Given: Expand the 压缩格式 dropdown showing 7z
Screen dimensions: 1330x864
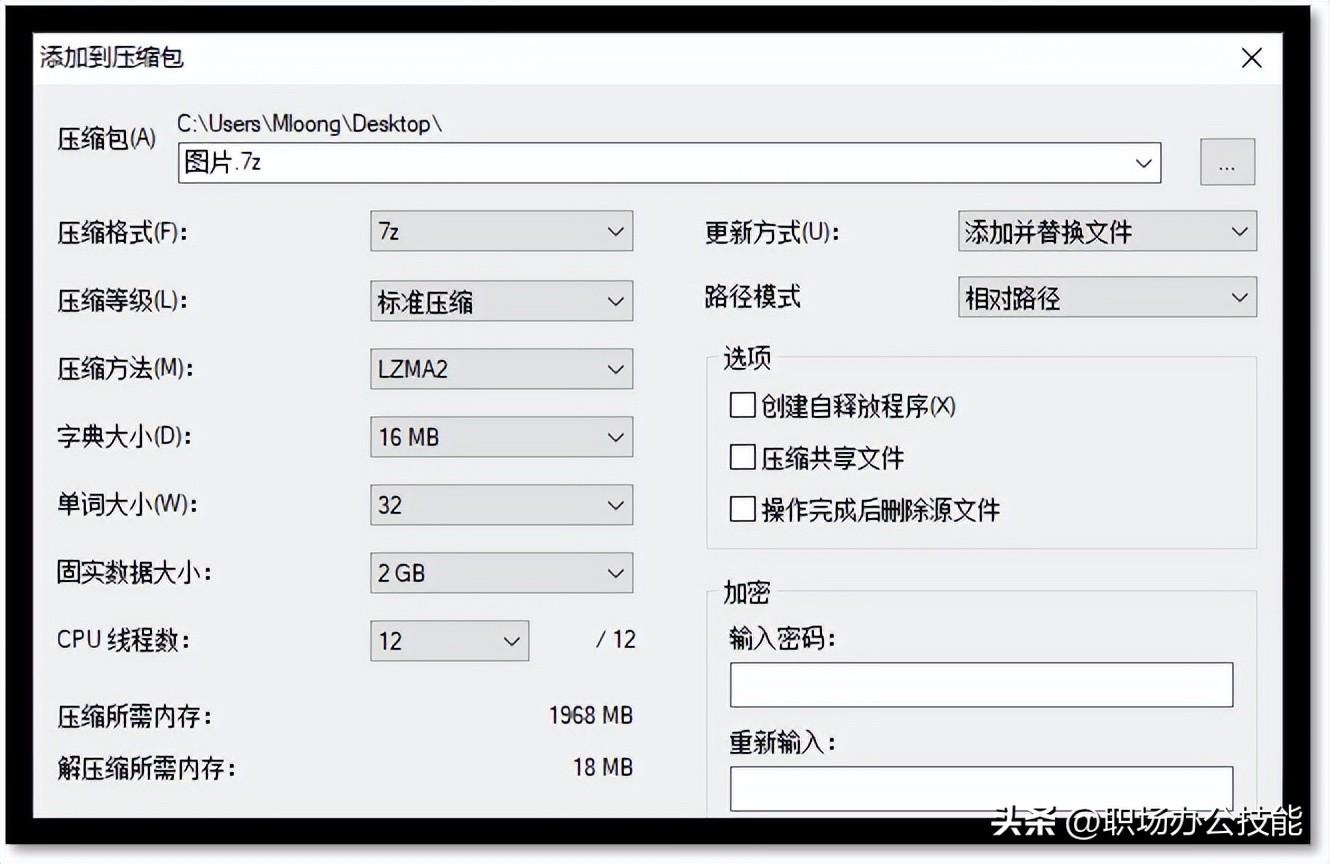Looking at the screenshot, I should (501, 232).
